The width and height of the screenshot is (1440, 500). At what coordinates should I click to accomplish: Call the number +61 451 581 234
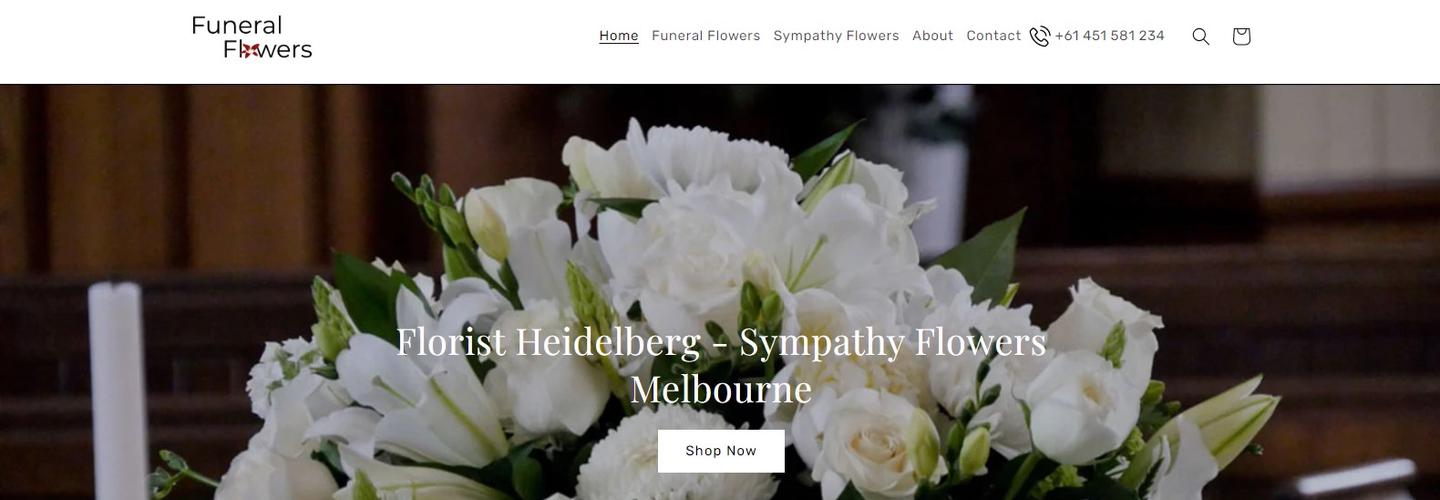(x=1110, y=36)
